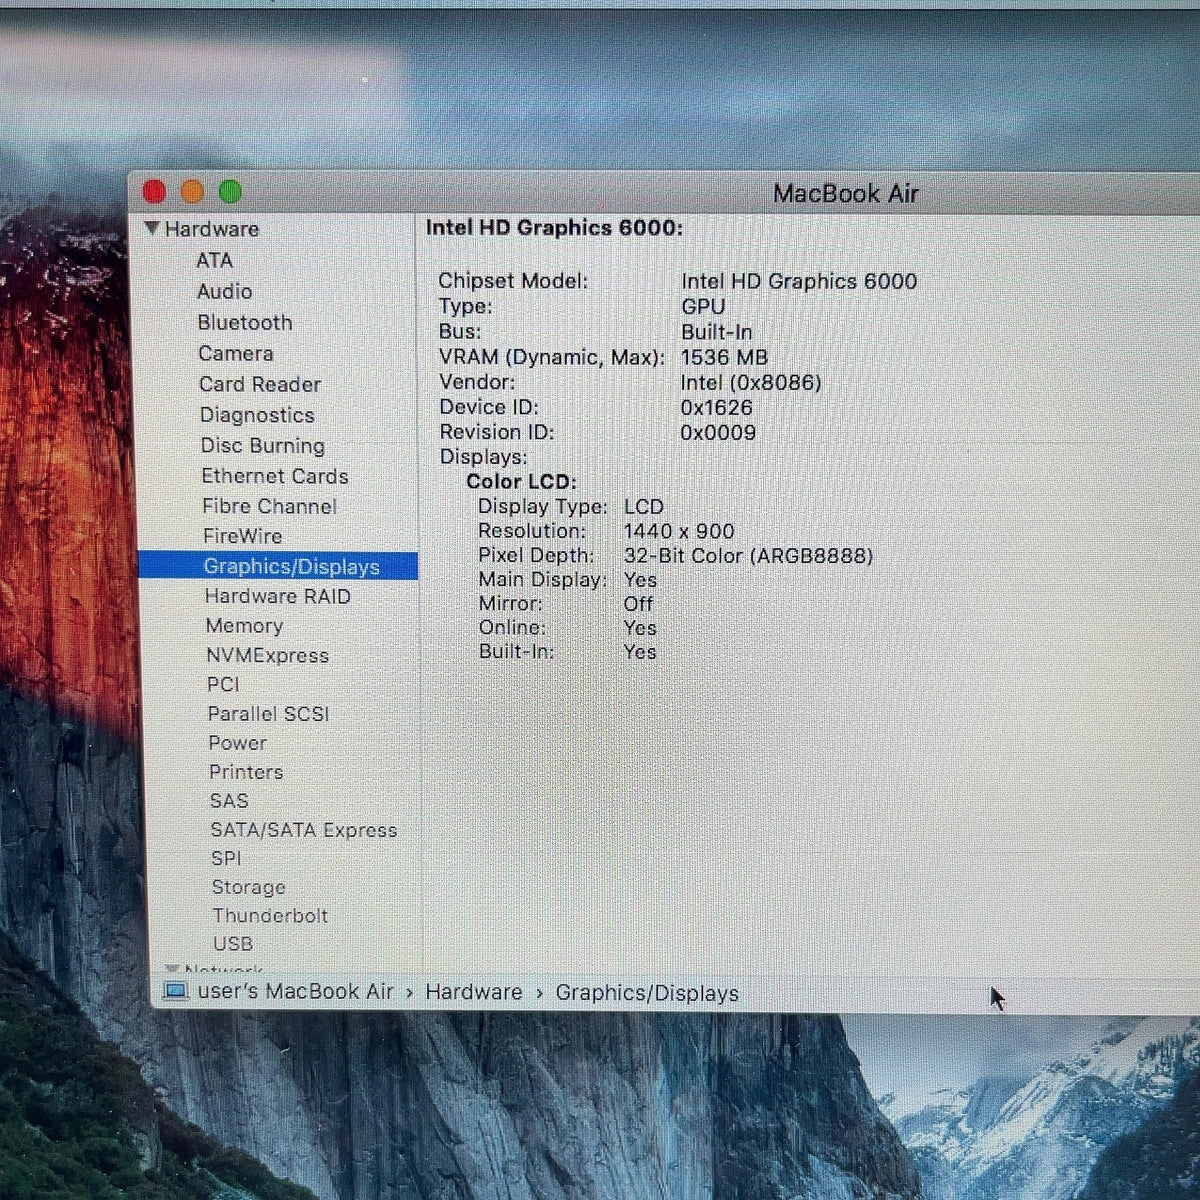Click the "Intel HD Graphics 6000:" heading

point(555,228)
